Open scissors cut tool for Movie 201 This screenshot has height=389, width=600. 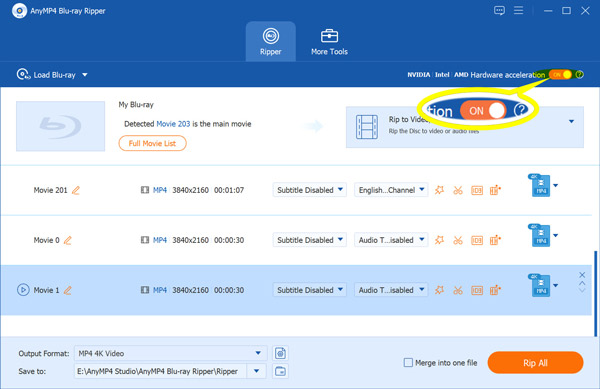tap(458, 190)
